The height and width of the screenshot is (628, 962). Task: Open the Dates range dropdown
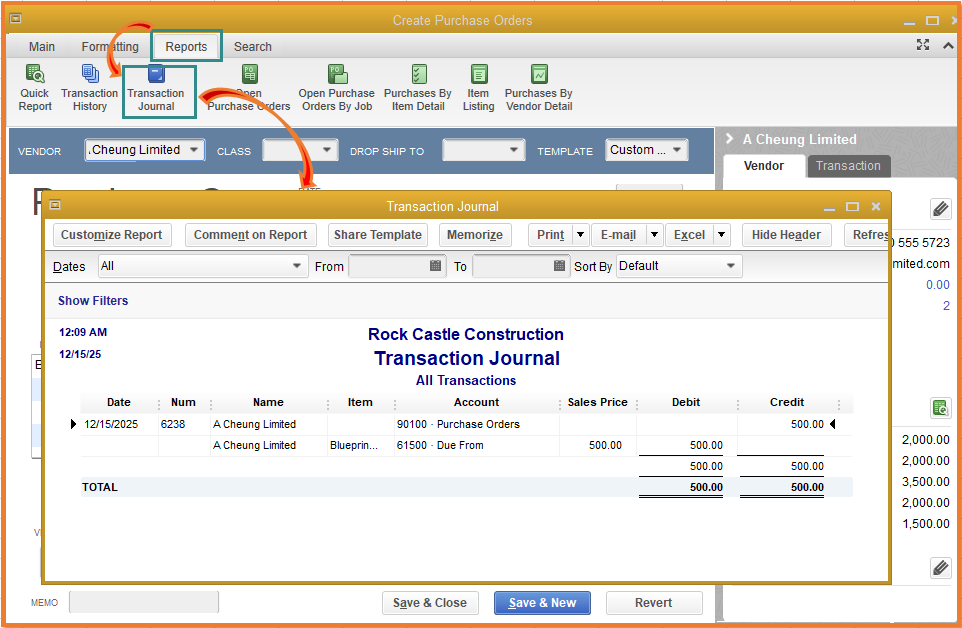(x=297, y=266)
